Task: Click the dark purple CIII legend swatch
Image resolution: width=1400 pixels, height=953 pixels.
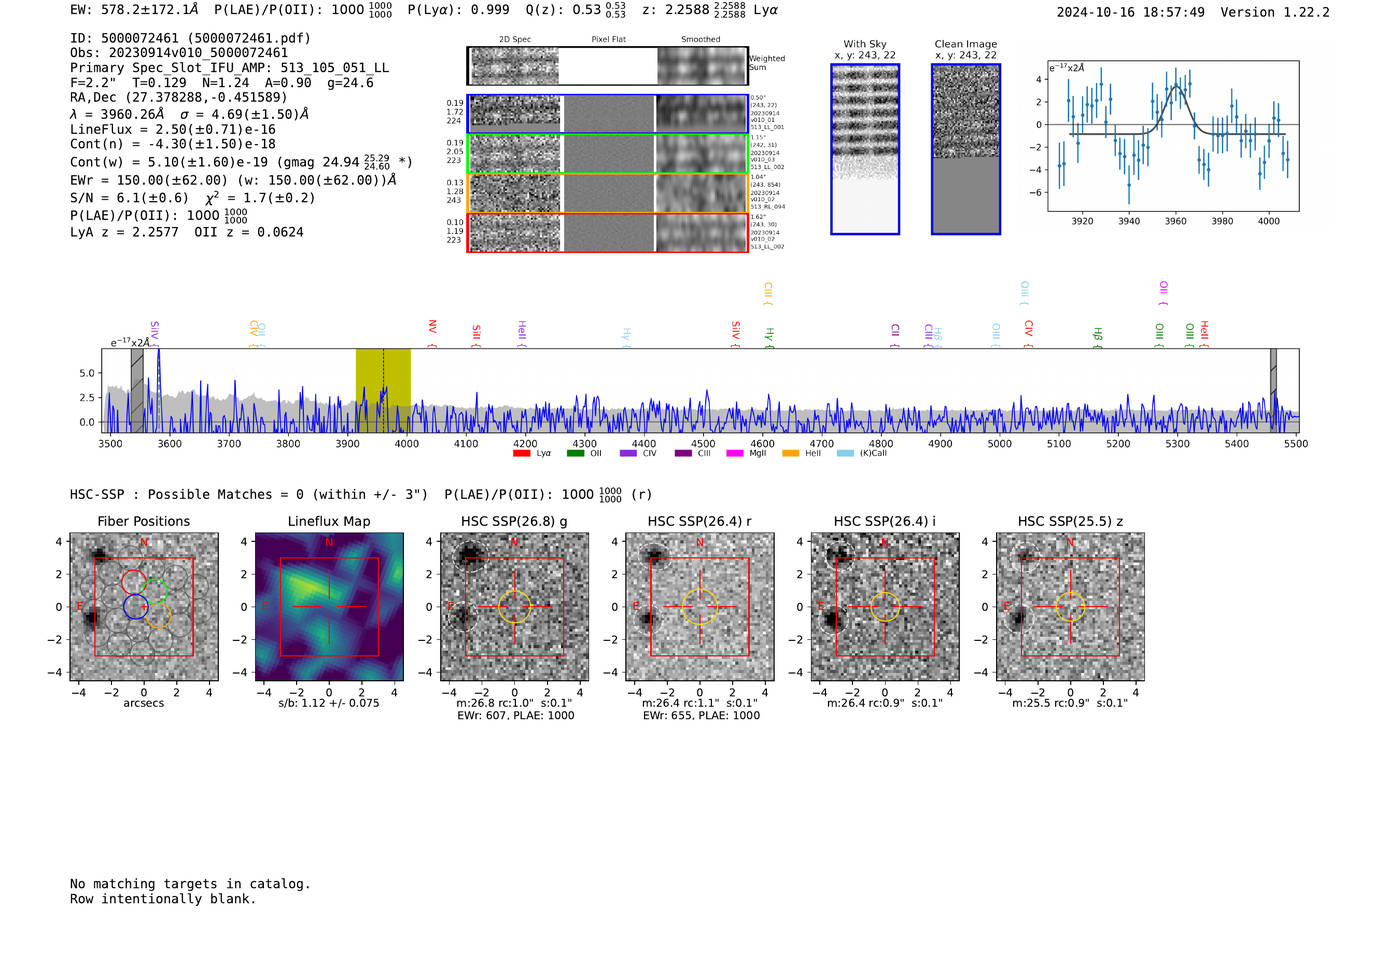Action: pyautogui.click(x=683, y=453)
